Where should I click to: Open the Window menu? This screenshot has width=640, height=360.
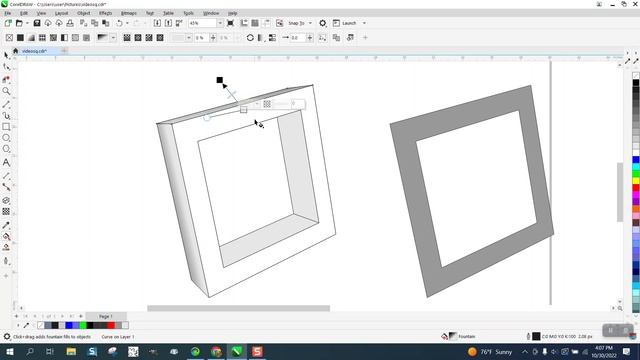pos(211,13)
